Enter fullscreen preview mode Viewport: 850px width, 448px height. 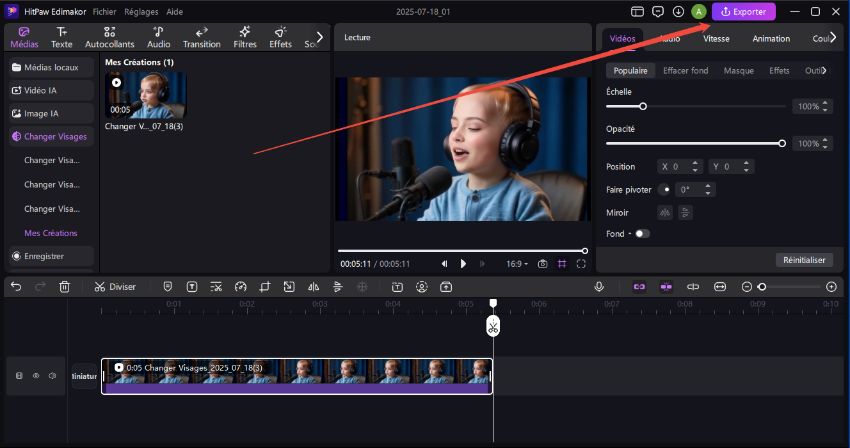pos(581,264)
